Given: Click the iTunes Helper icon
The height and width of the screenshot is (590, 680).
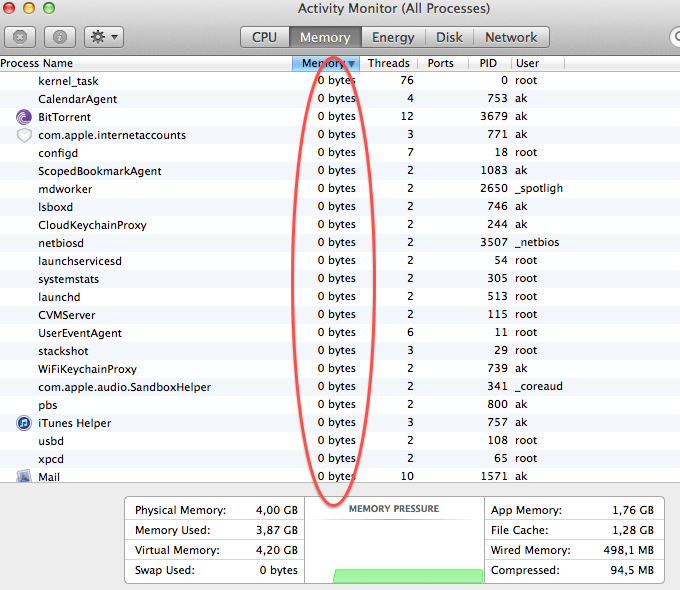Looking at the screenshot, I should pyautogui.click(x=24, y=423).
